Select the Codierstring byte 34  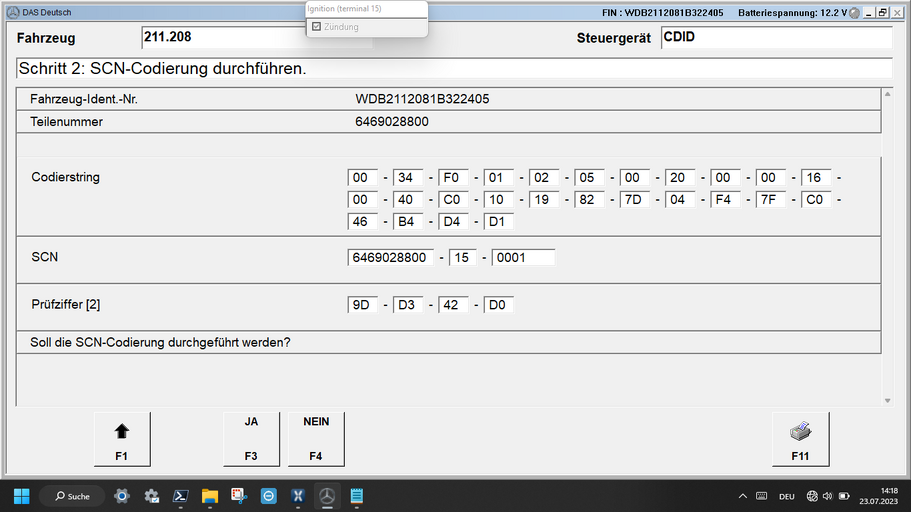pyautogui.click(x=408, y=177)
